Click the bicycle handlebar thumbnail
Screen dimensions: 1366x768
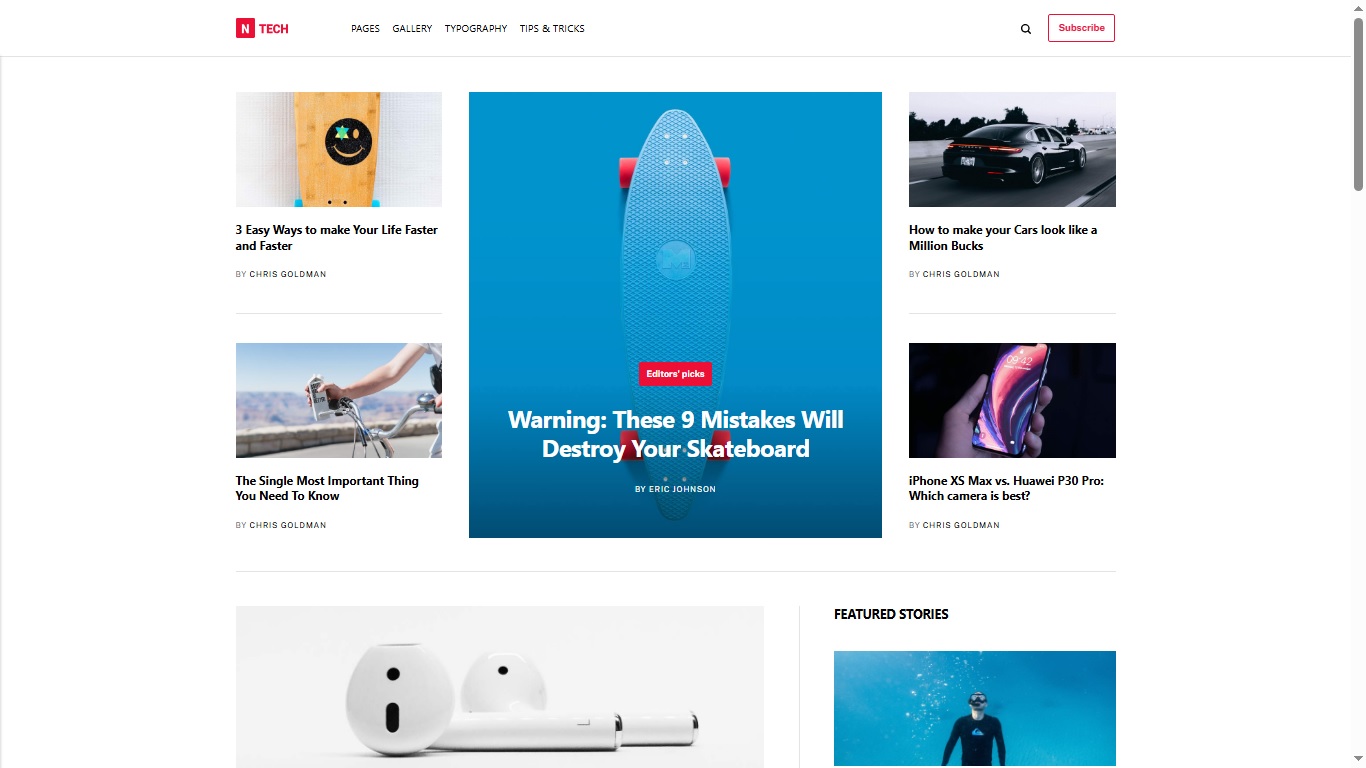[339, 400]
